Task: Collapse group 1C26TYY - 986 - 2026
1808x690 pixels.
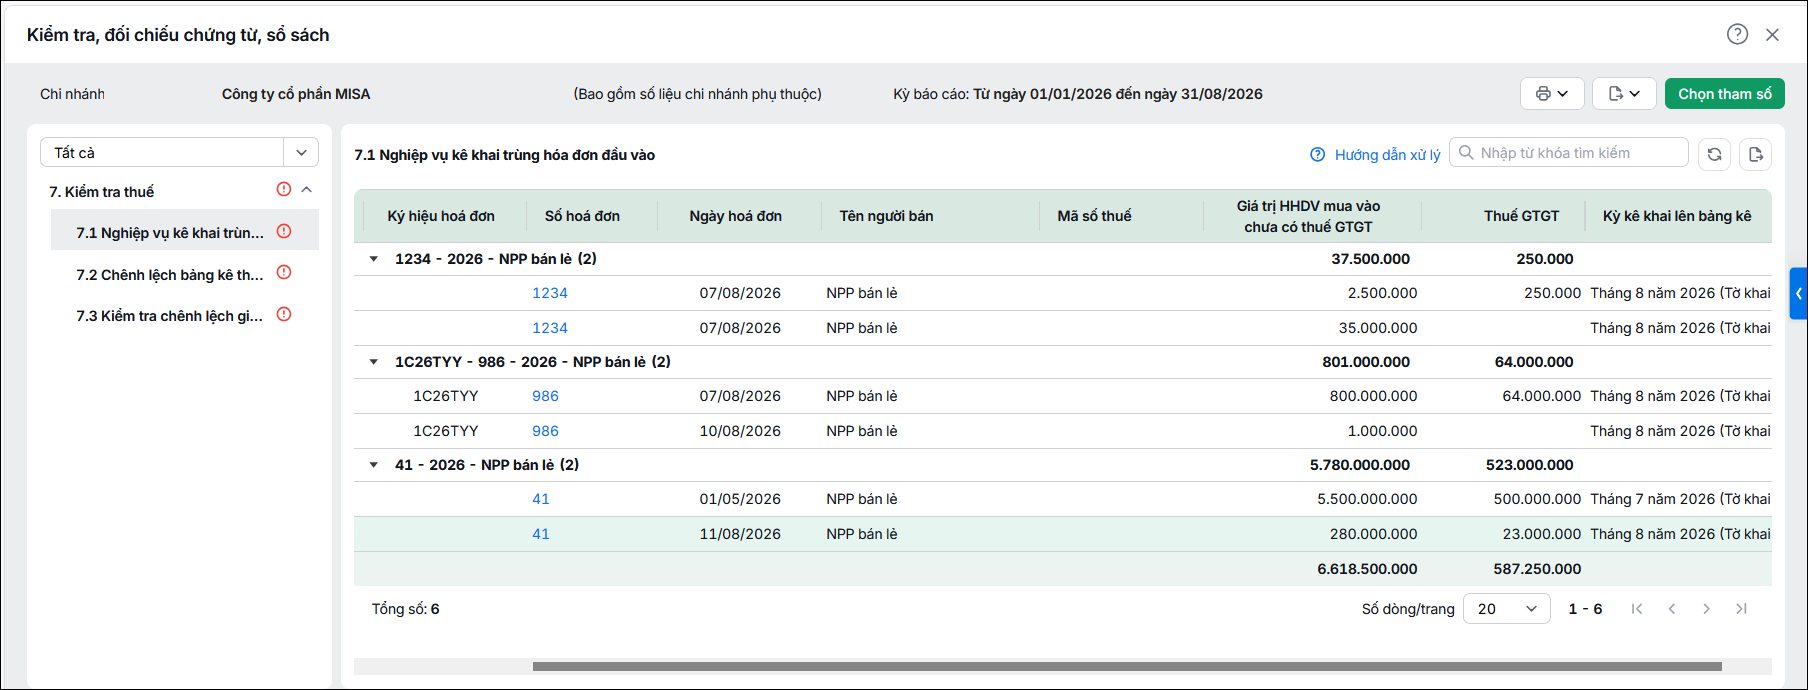Action: tap(374, 362)
